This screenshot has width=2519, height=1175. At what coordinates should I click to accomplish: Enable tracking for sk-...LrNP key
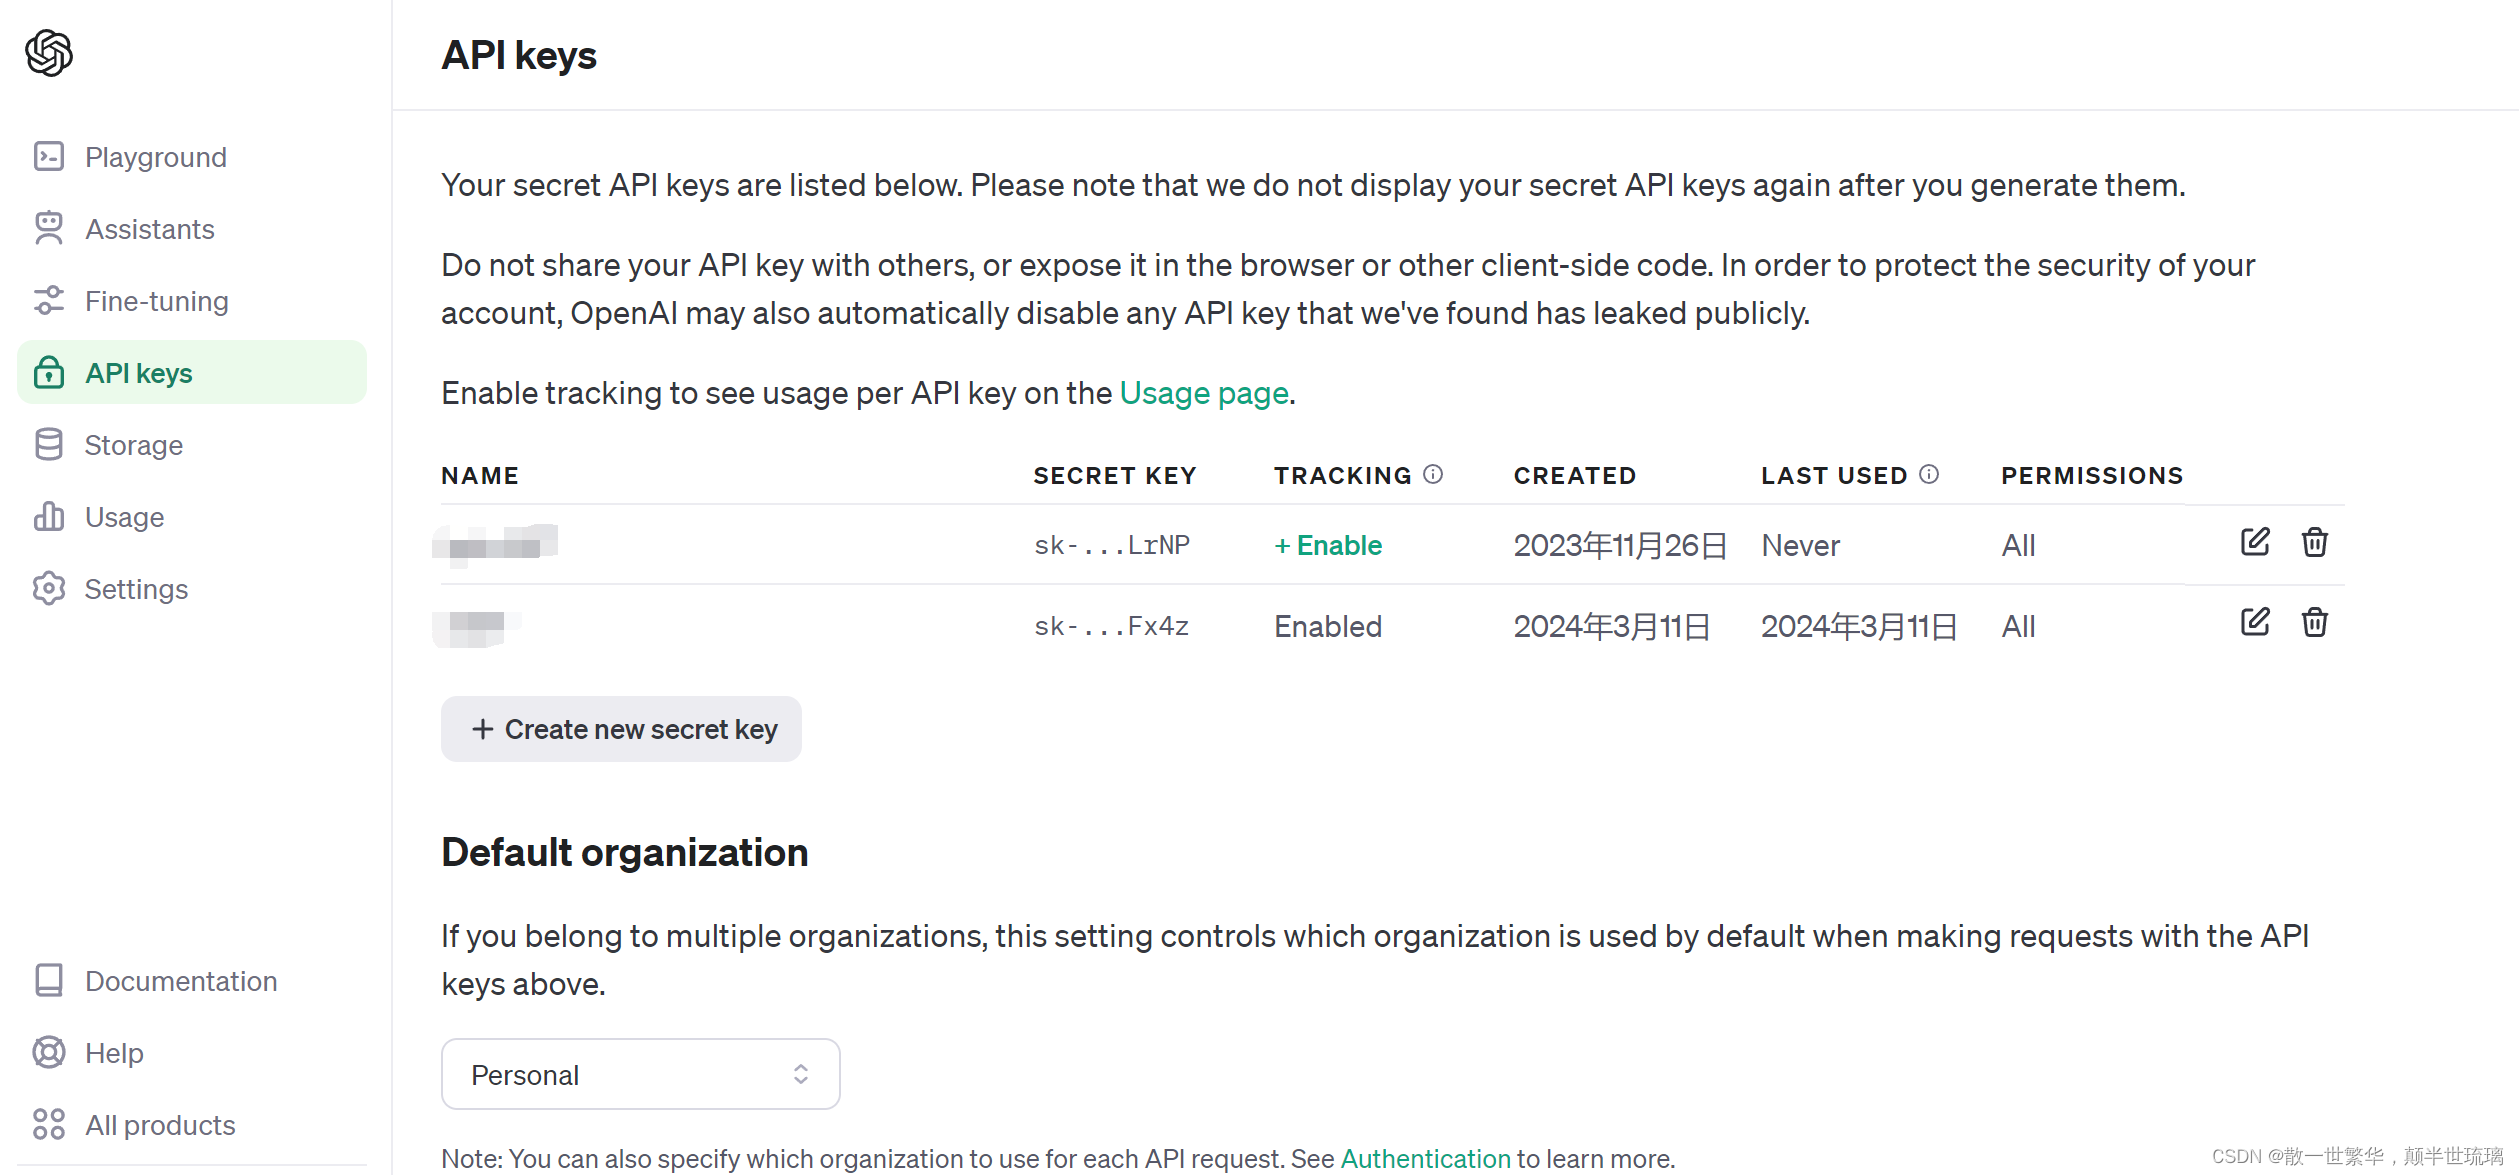click(x=1328, y=545)
